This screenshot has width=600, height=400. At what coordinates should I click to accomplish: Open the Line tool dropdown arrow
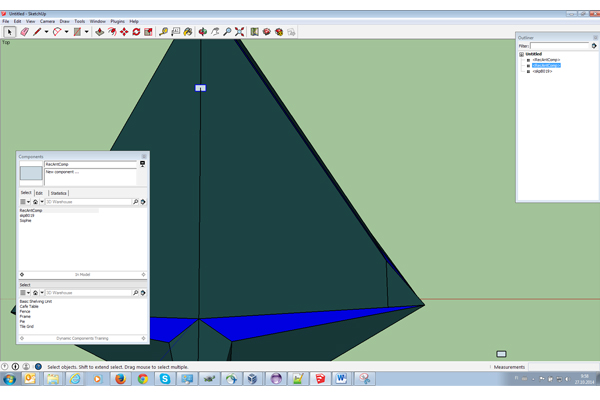pyautogui.click(x=47, y=32)
